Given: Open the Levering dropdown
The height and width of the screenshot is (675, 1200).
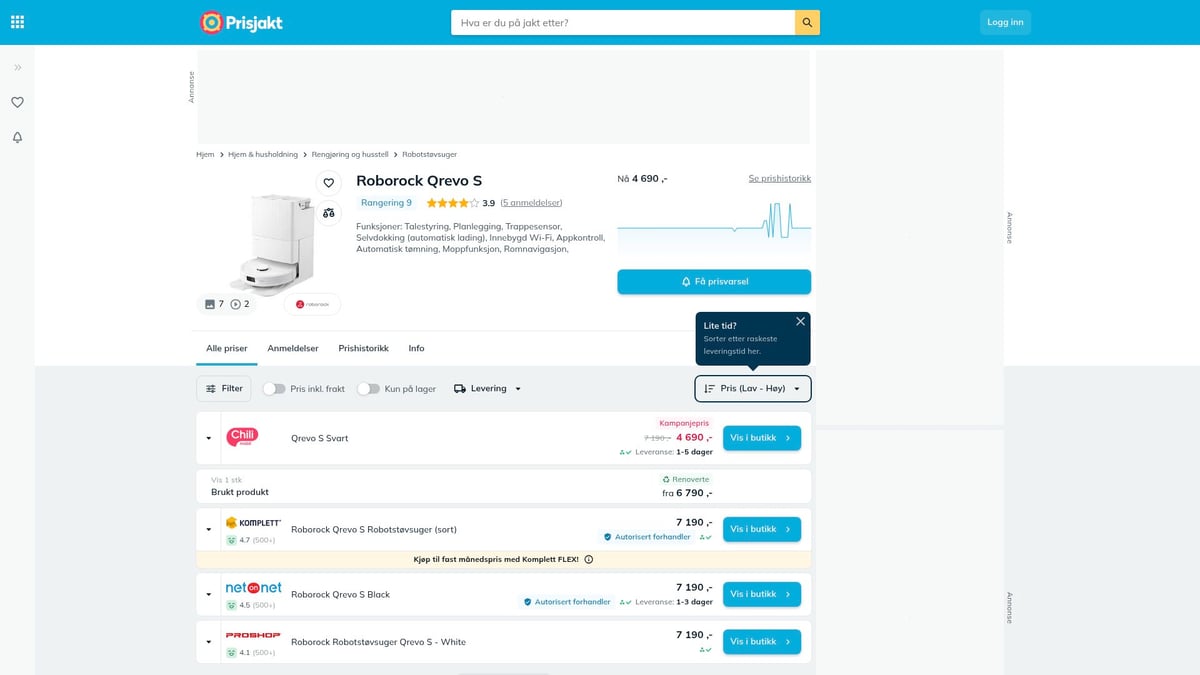Looking at the screenshot, I should click(488, 389).
